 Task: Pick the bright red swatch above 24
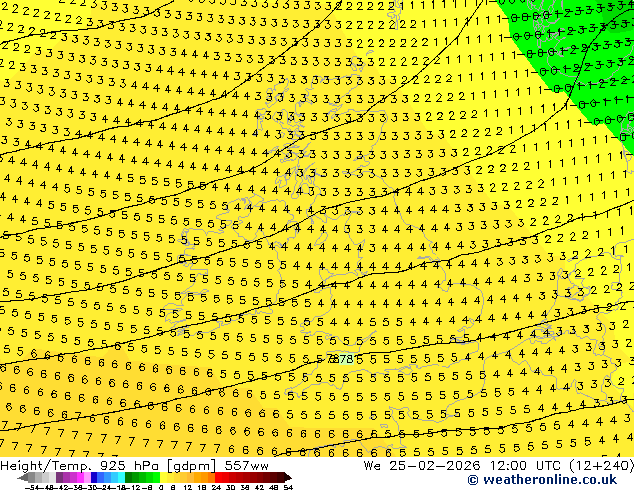[218, 478]
